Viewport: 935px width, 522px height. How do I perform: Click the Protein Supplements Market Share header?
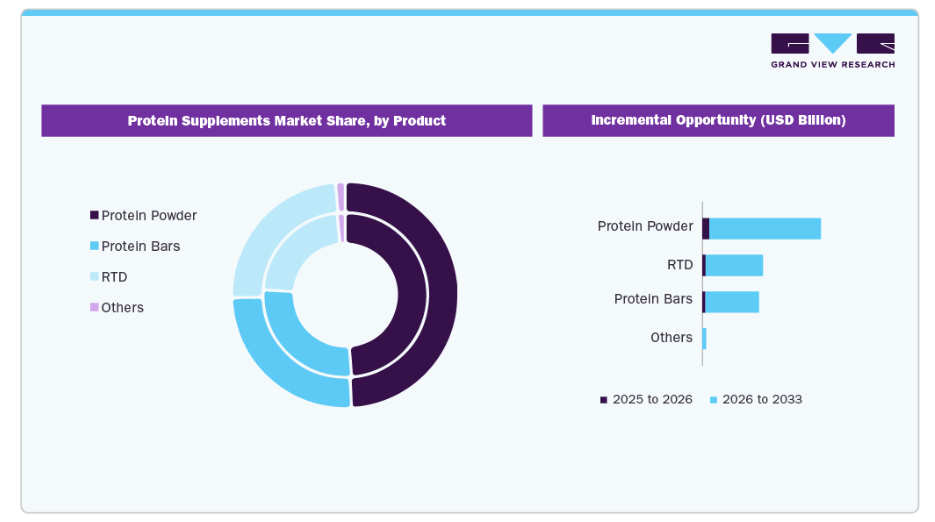(x=286, y=121)
